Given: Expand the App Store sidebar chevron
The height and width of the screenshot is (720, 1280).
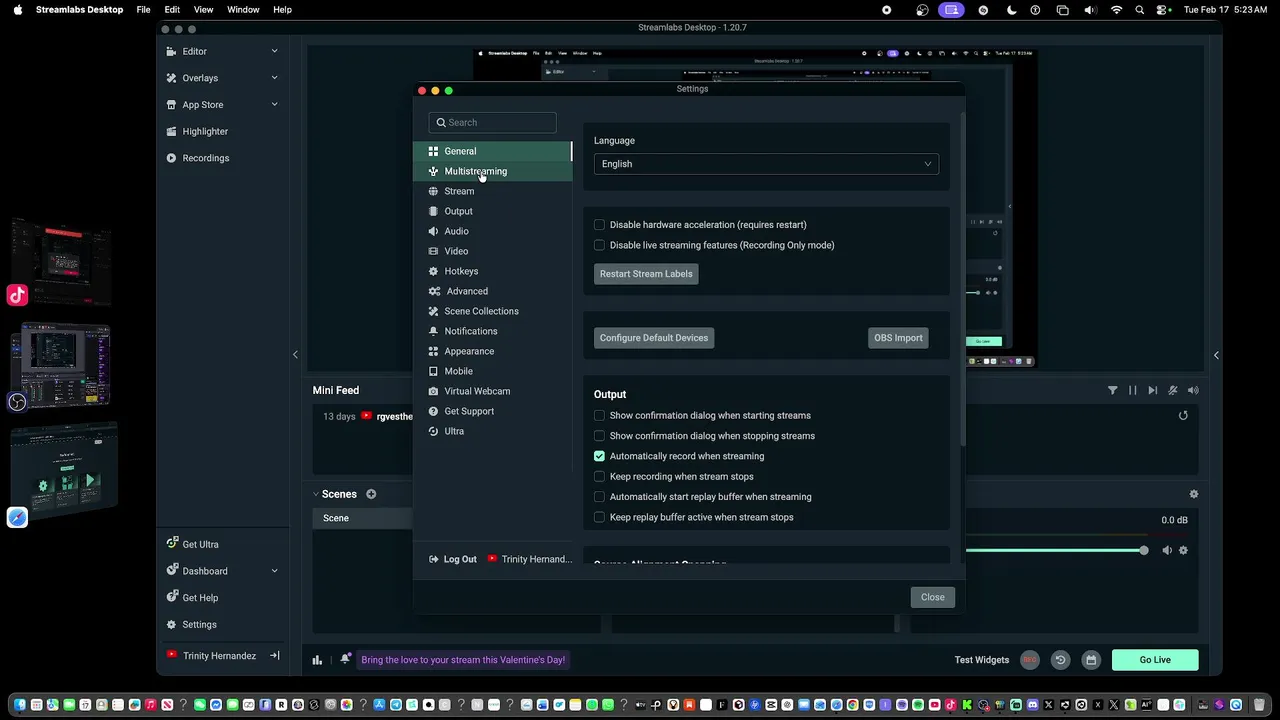Looking at the screenshot, I should pyautogui.click(x=275, y=105).
